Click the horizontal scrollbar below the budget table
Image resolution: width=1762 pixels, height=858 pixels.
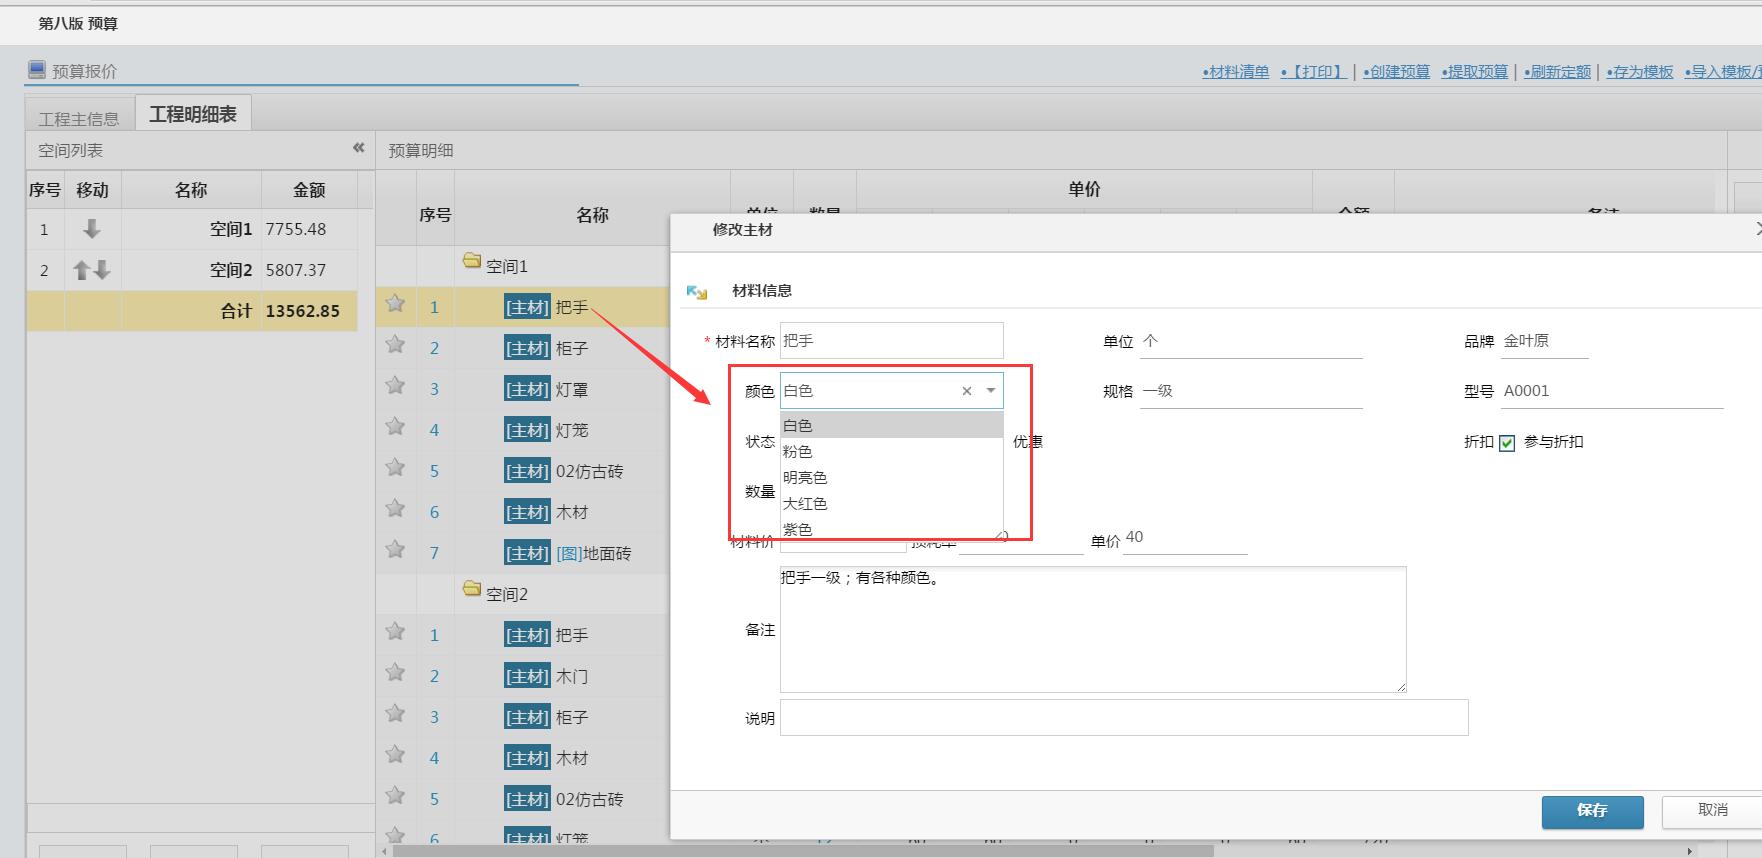tap(800, 851)
